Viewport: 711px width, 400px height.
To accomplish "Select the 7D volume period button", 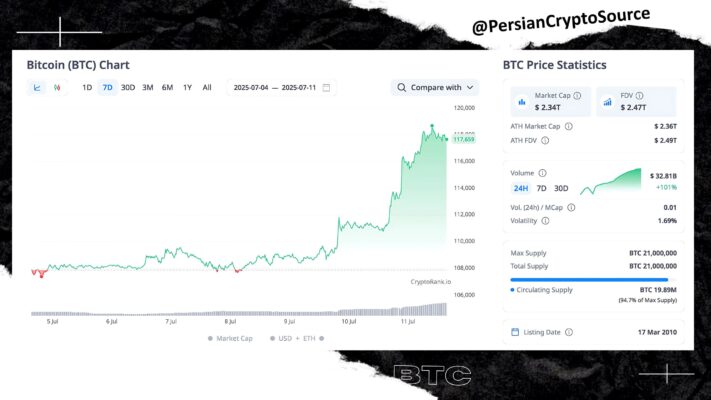I will coord(541,188).
